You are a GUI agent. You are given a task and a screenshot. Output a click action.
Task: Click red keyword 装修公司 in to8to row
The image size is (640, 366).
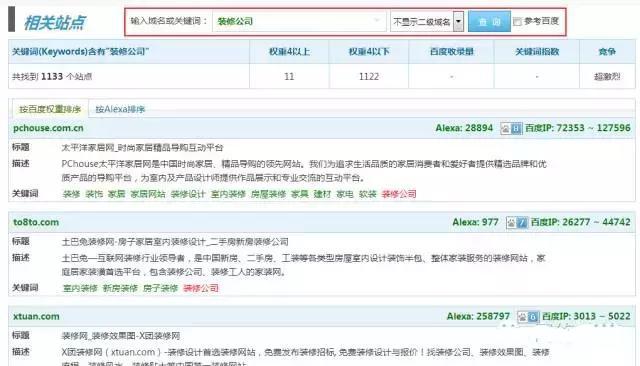tap(201, 288)
